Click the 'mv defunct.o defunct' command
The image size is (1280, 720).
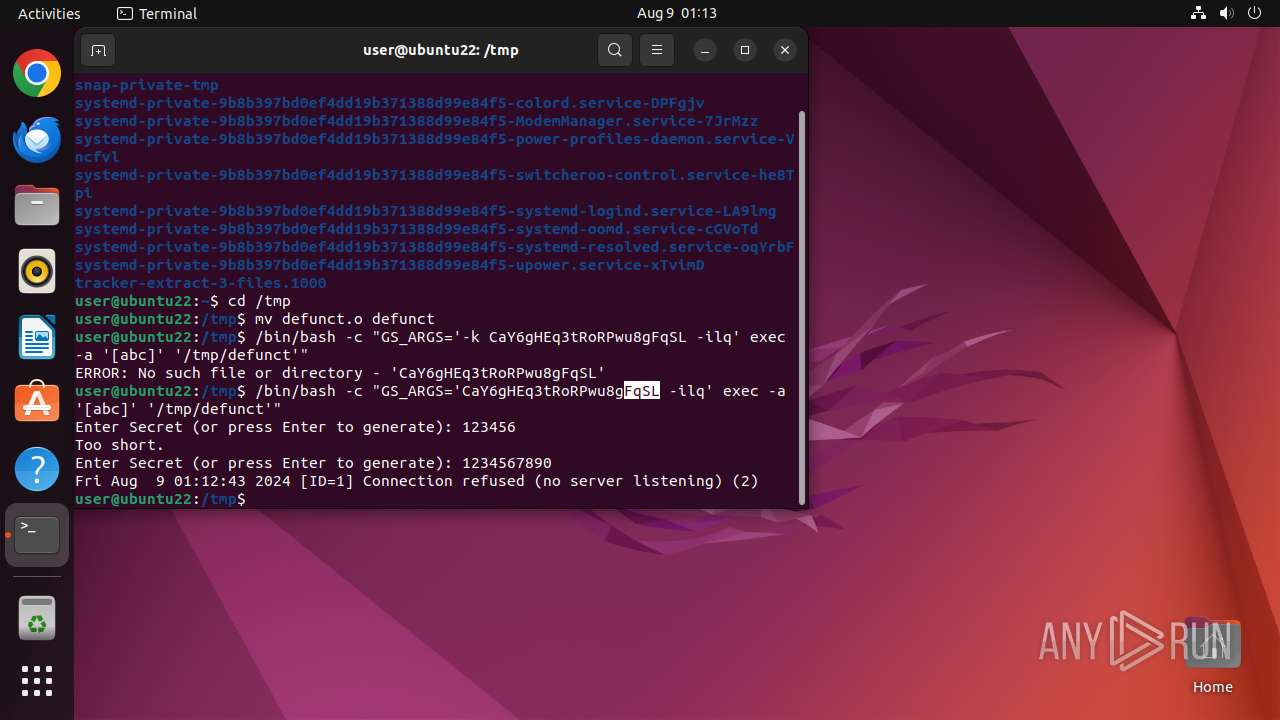pyautogui.click(x=344, y=319)
